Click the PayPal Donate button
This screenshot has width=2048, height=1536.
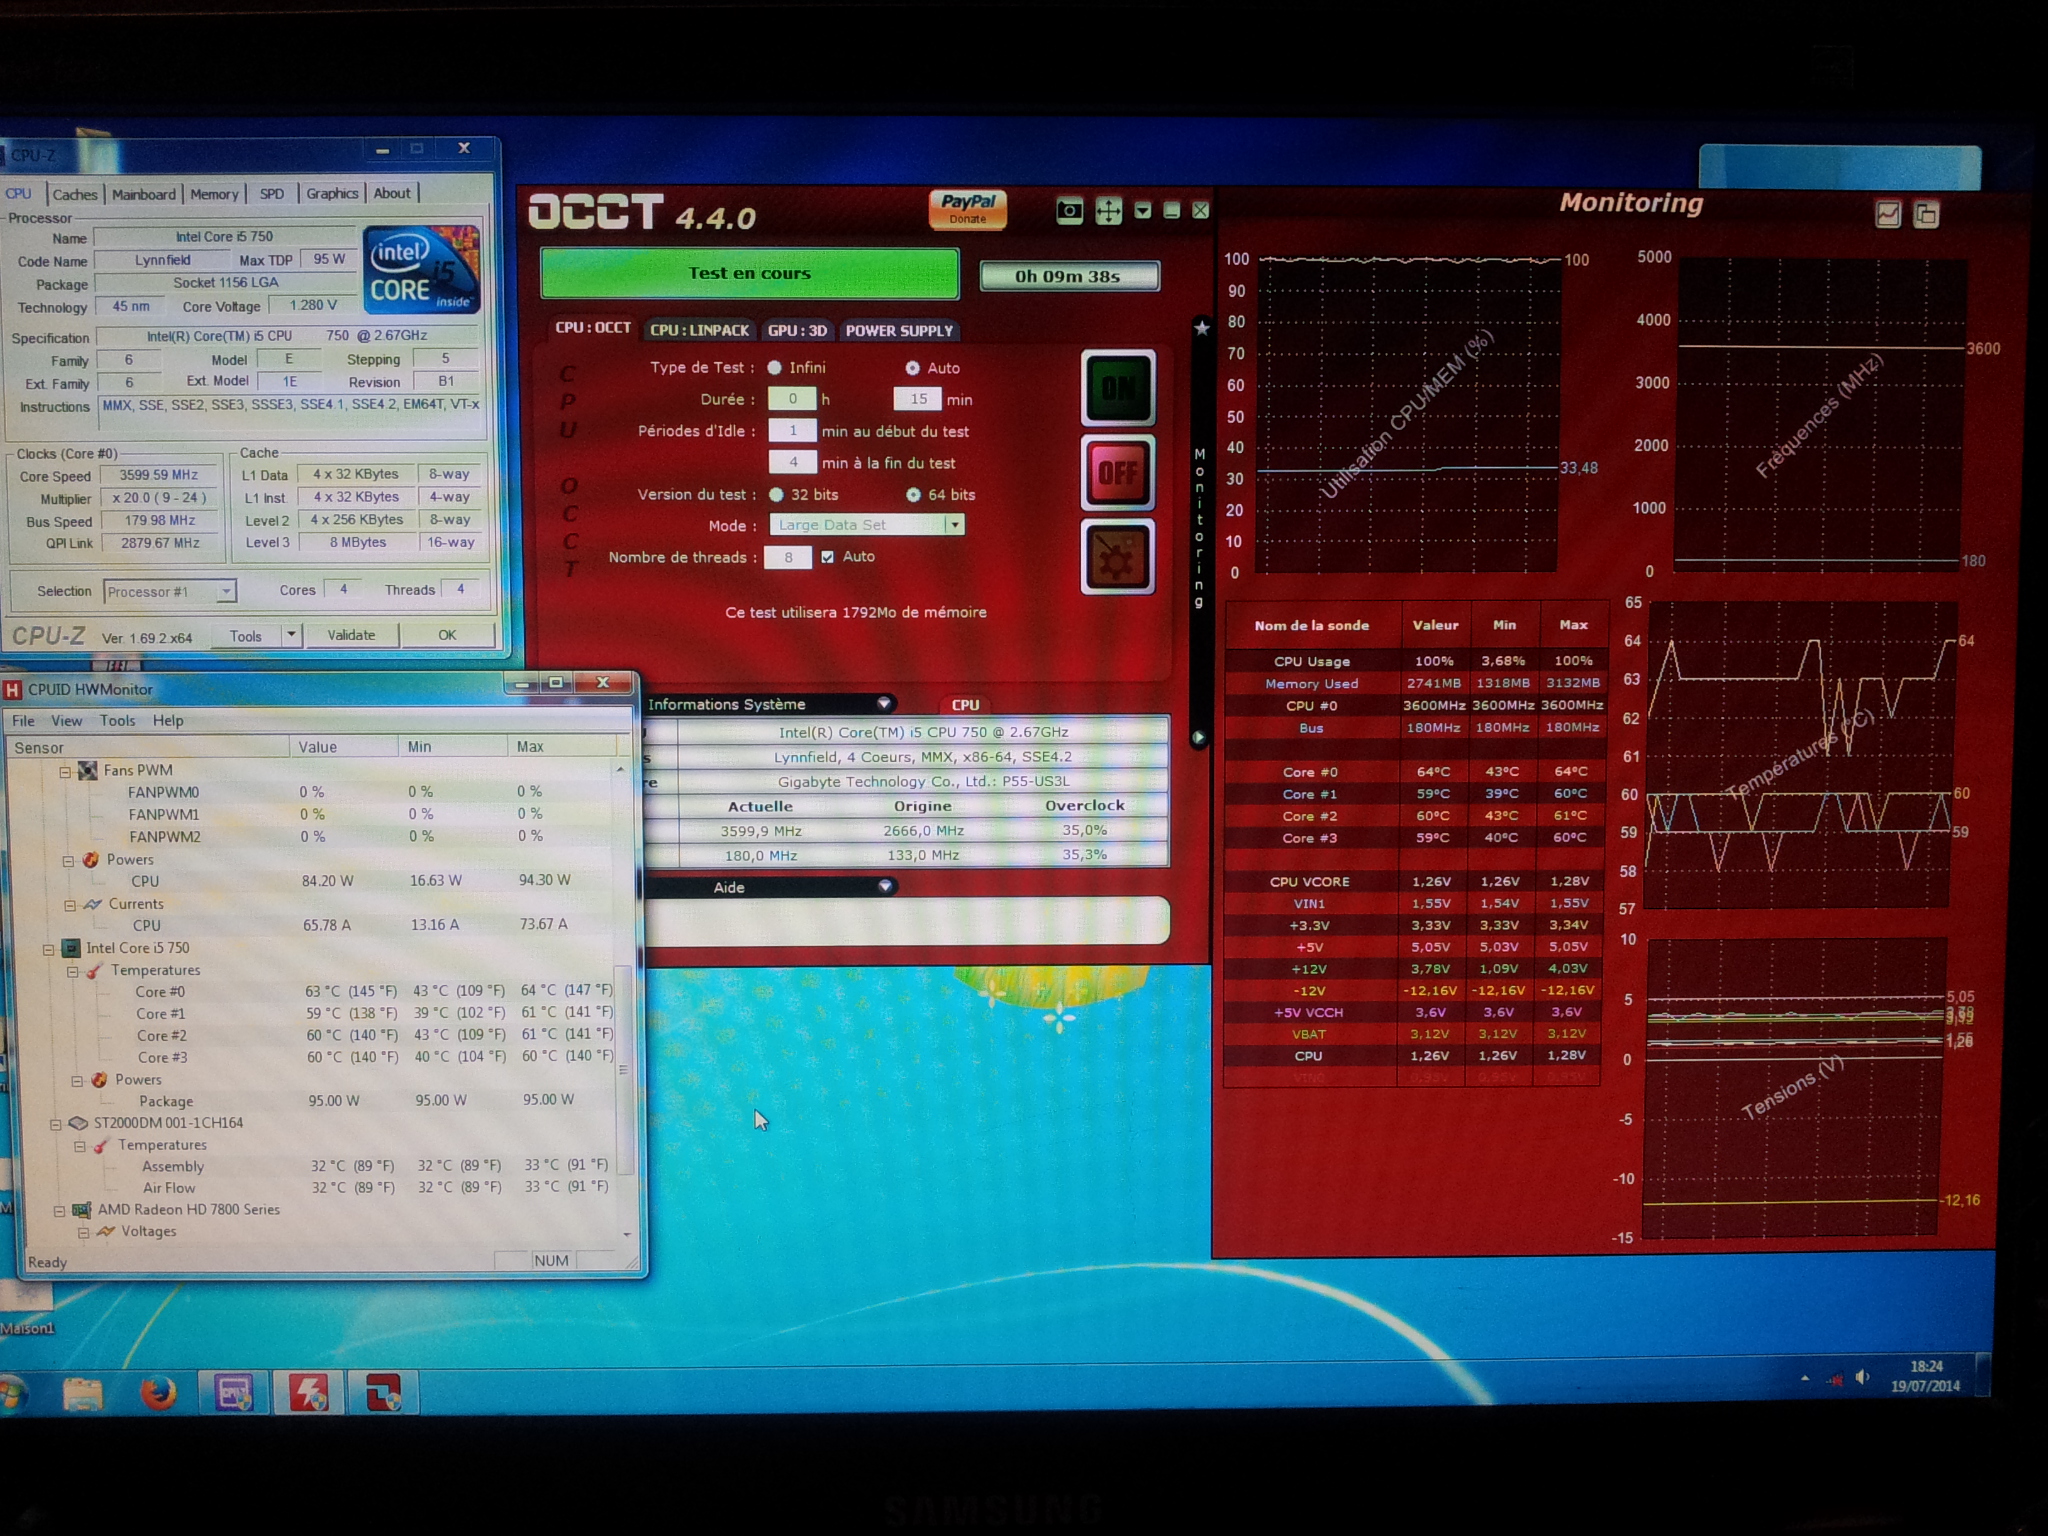tap(967, 208)
